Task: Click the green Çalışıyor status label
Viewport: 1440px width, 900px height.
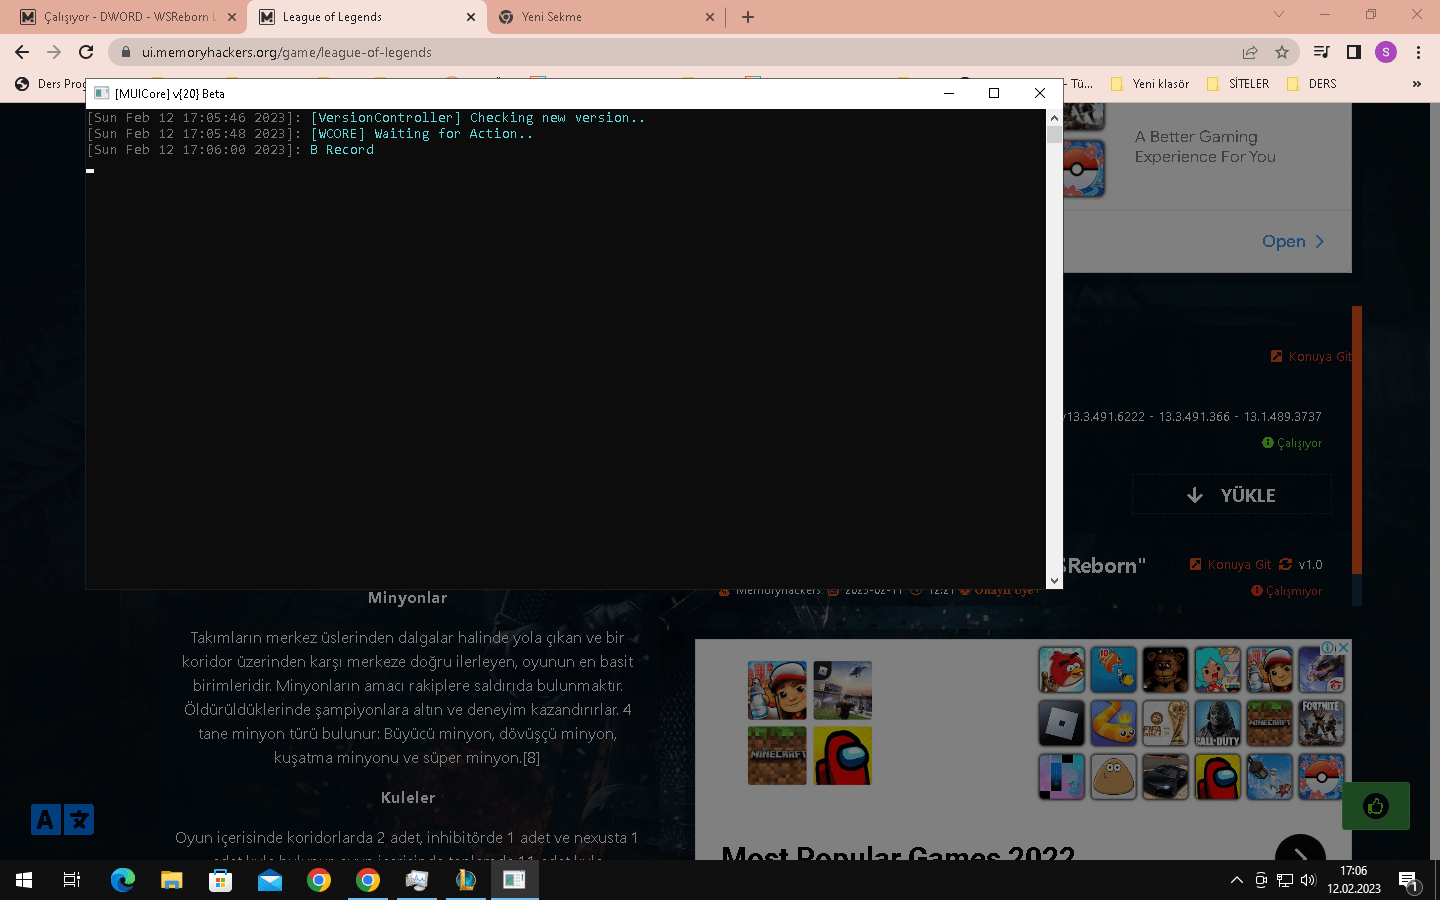Action: (x=1292, y=443)
